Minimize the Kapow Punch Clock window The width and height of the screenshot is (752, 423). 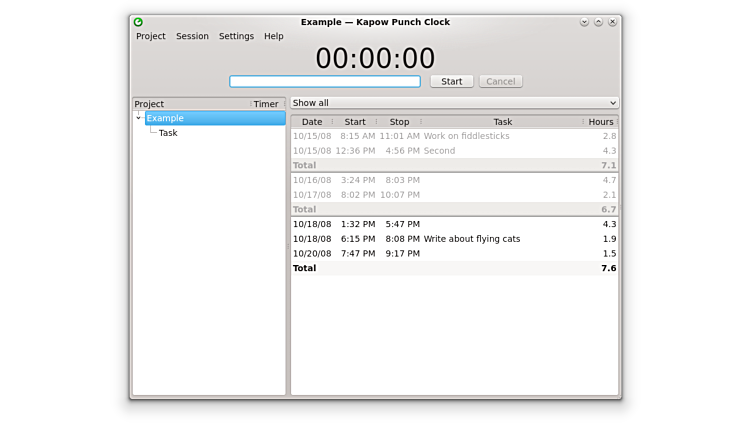(584, 22)
